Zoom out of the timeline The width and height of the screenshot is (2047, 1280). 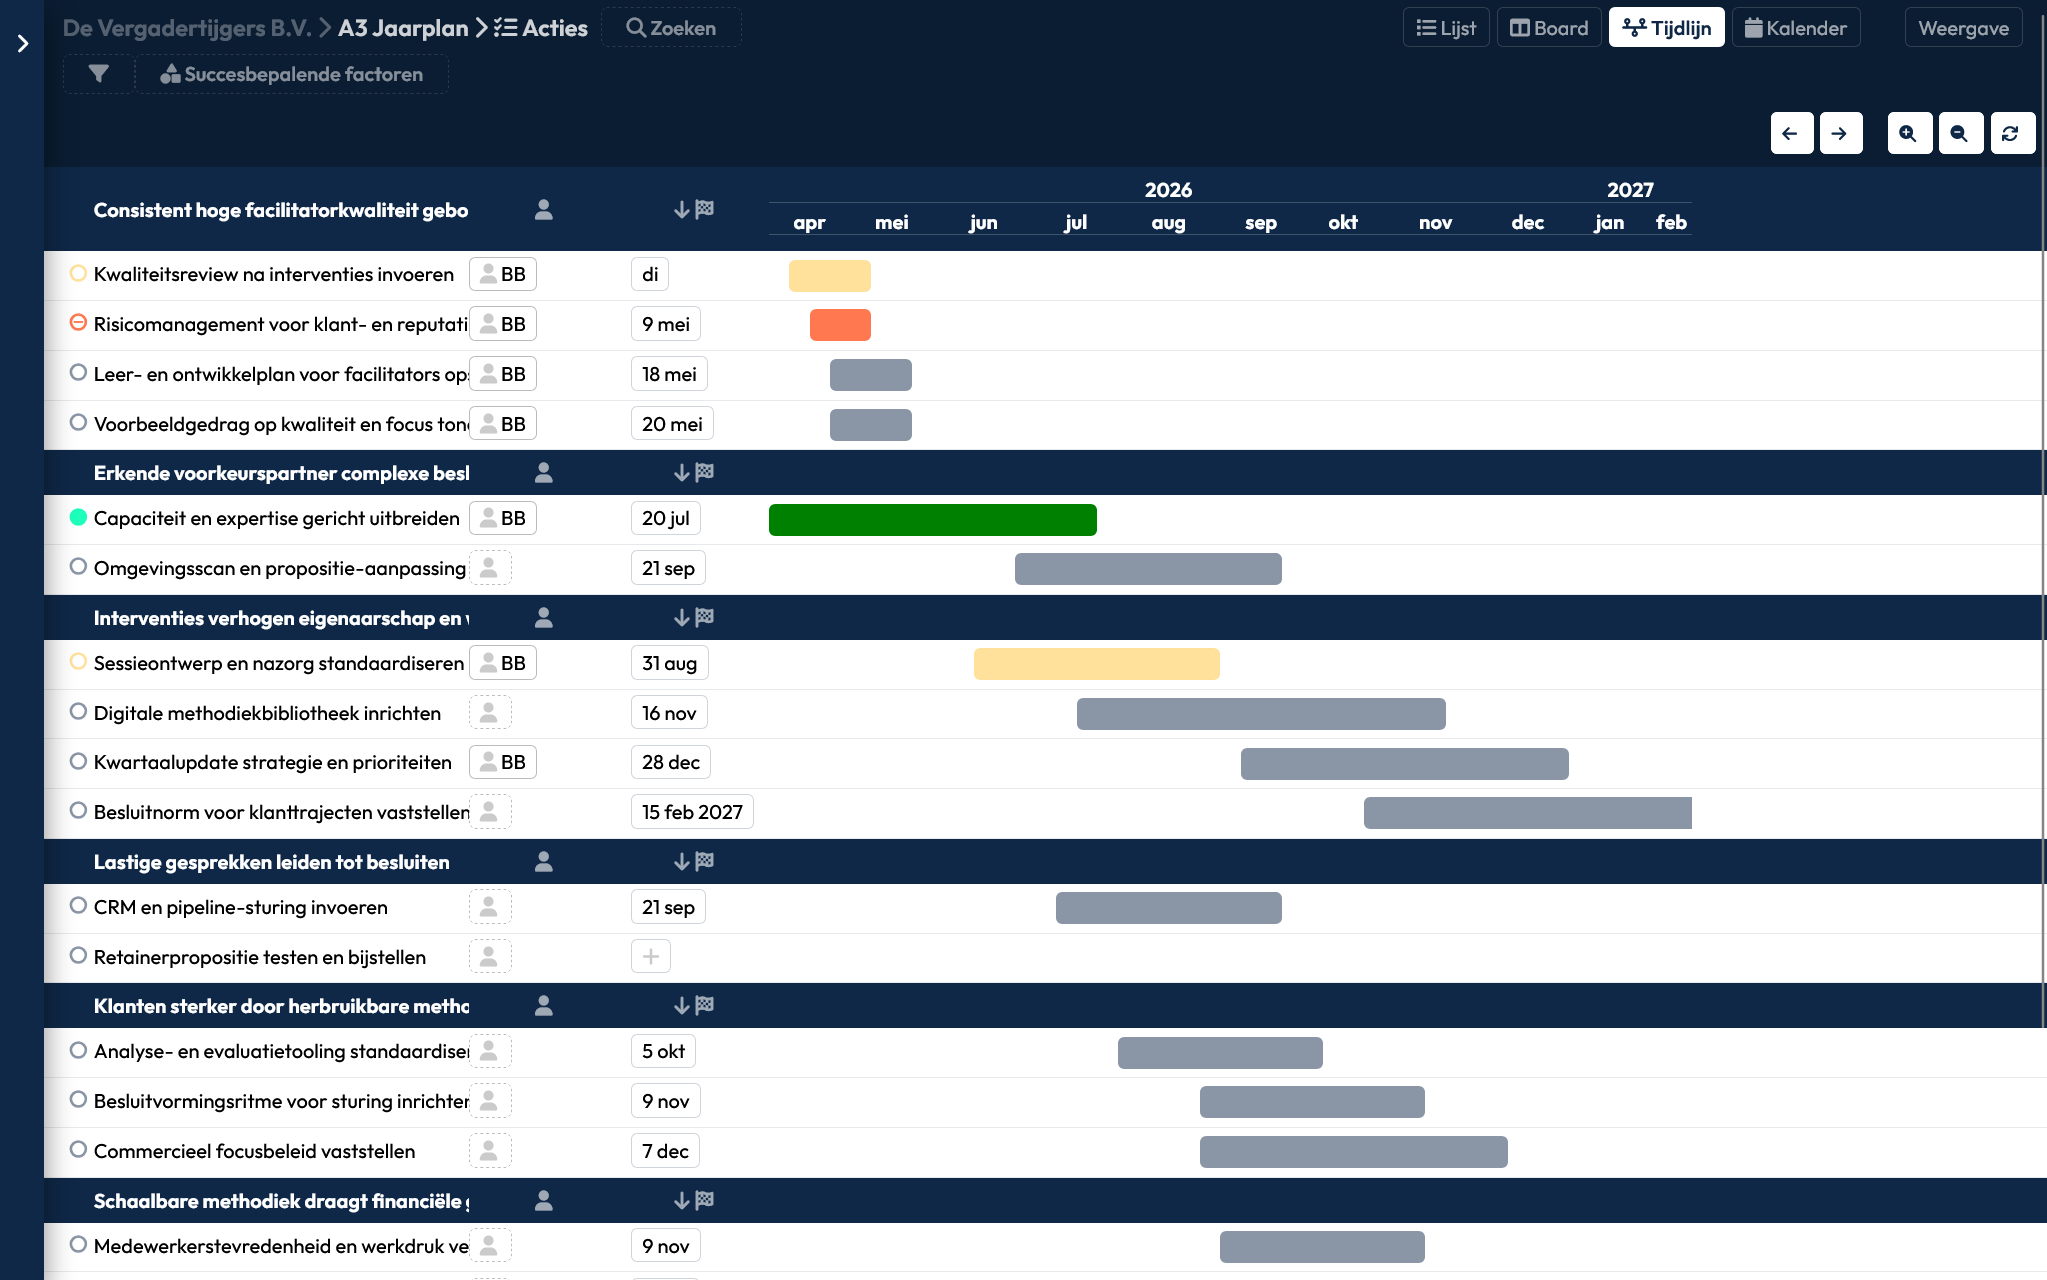pyautogui.click(x=1960, y=133)
